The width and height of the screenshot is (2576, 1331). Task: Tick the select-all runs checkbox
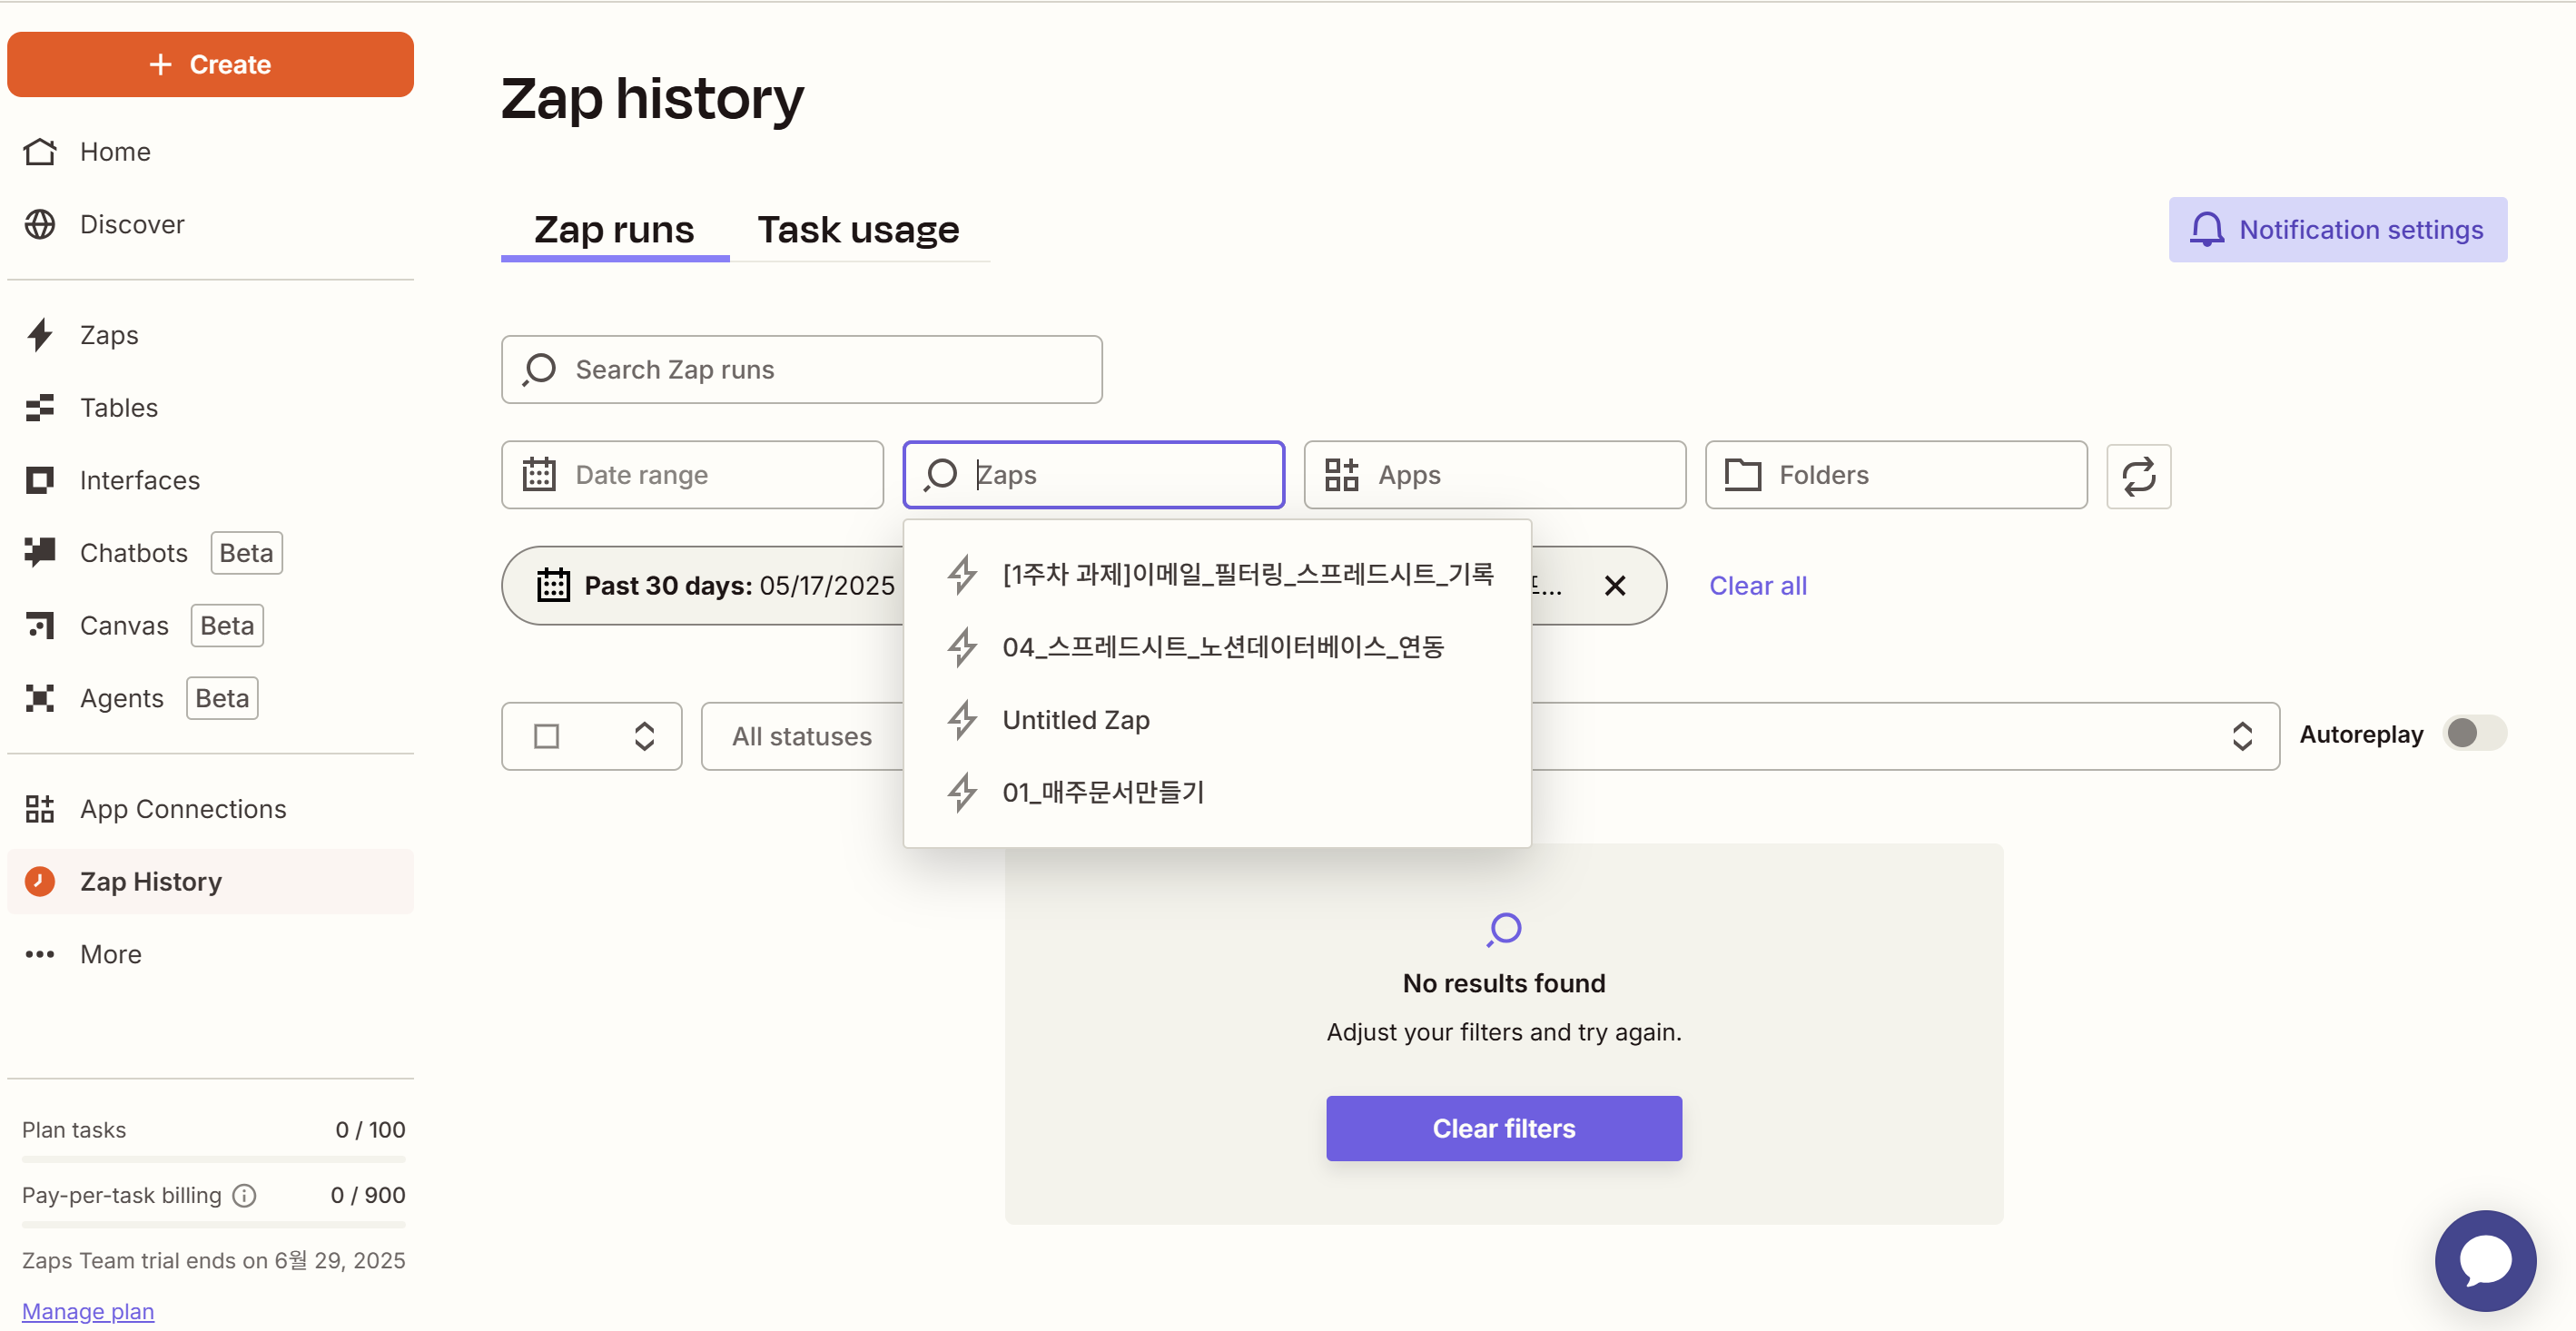(546, 737)
